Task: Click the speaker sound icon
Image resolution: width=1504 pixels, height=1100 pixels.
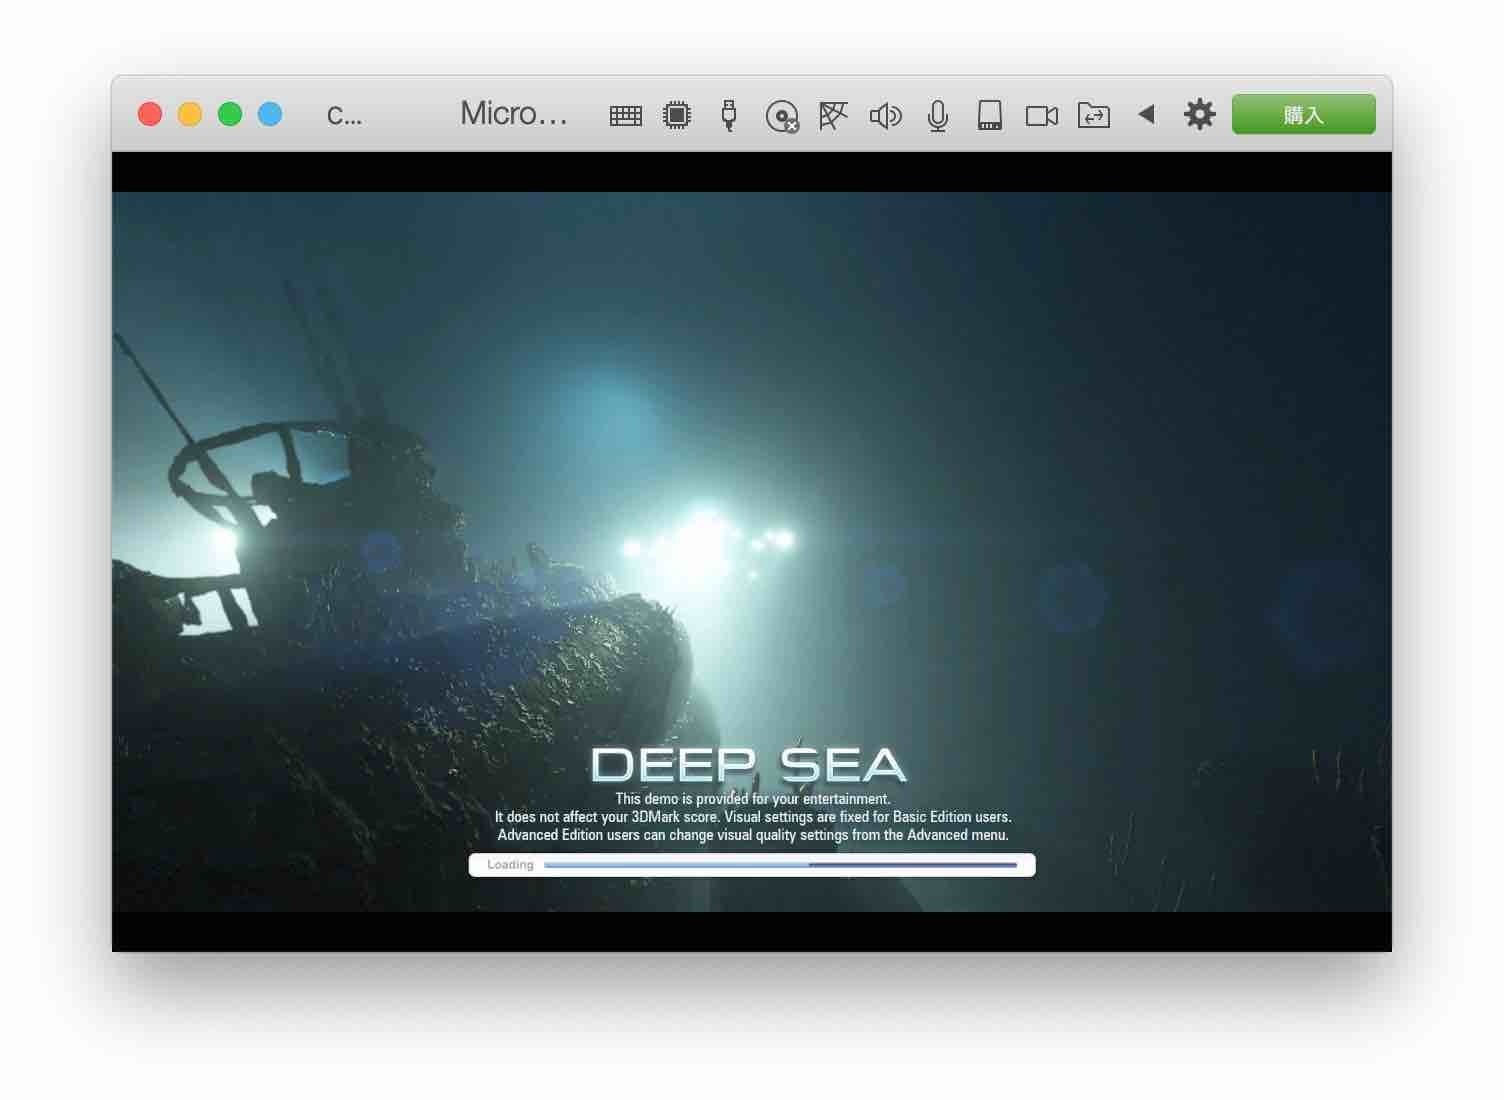Action: pyautogui.click(x=886, y=116)
